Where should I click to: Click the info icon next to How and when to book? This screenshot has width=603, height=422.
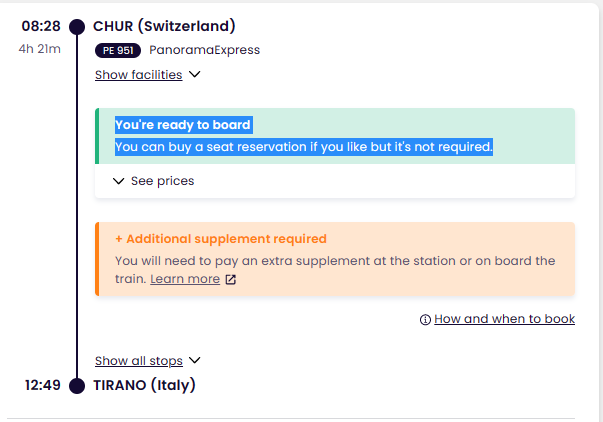click(x=425, y=319)
